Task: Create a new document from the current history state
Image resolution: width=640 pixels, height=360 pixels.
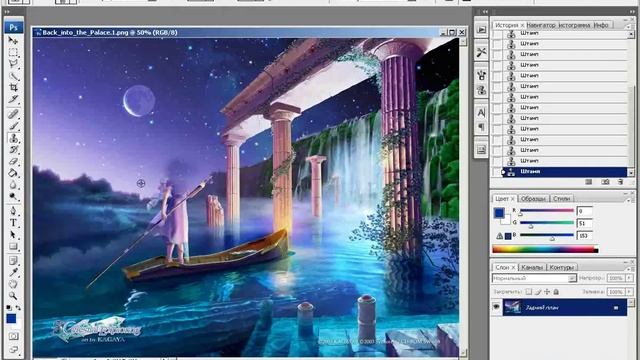Action: click(589, 182)
